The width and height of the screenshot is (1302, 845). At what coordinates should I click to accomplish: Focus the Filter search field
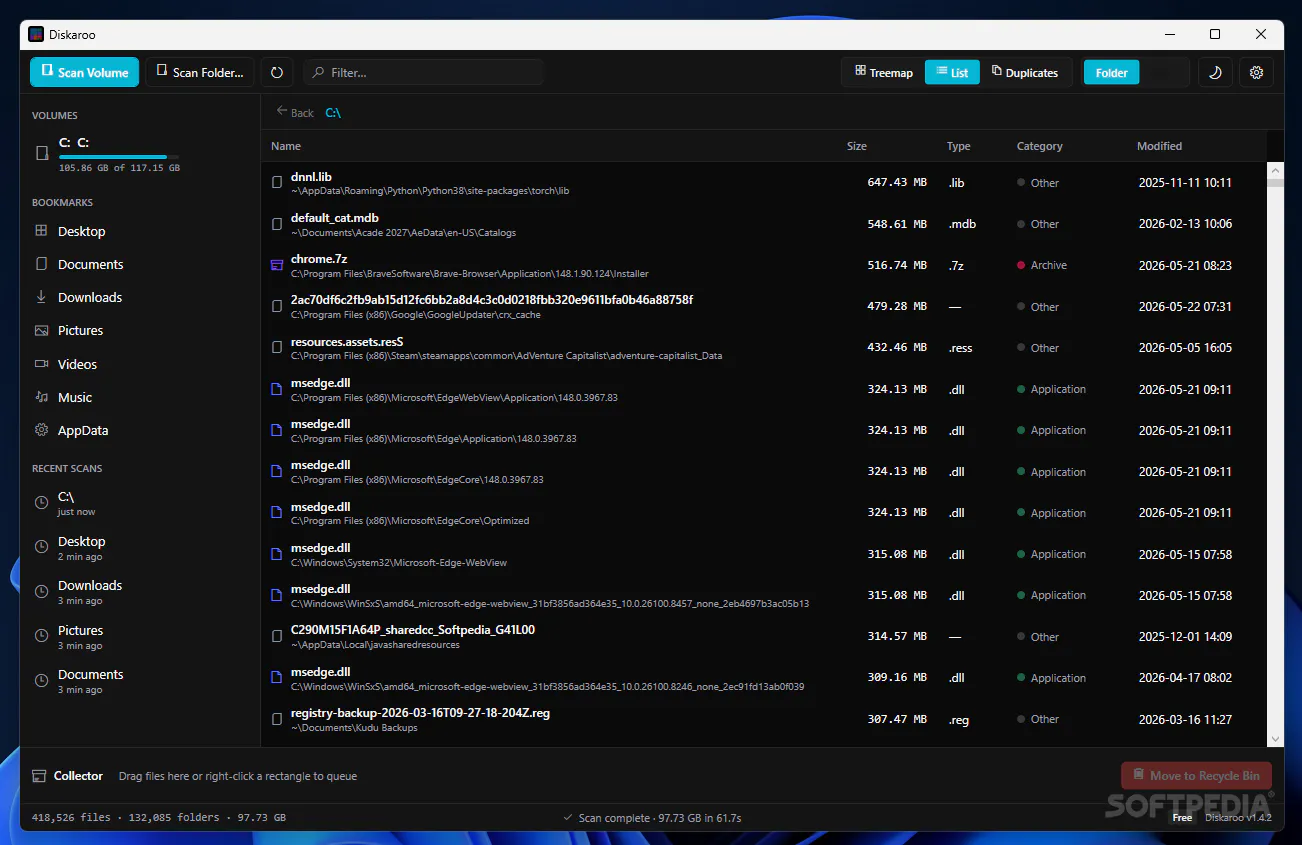(424, 72)
